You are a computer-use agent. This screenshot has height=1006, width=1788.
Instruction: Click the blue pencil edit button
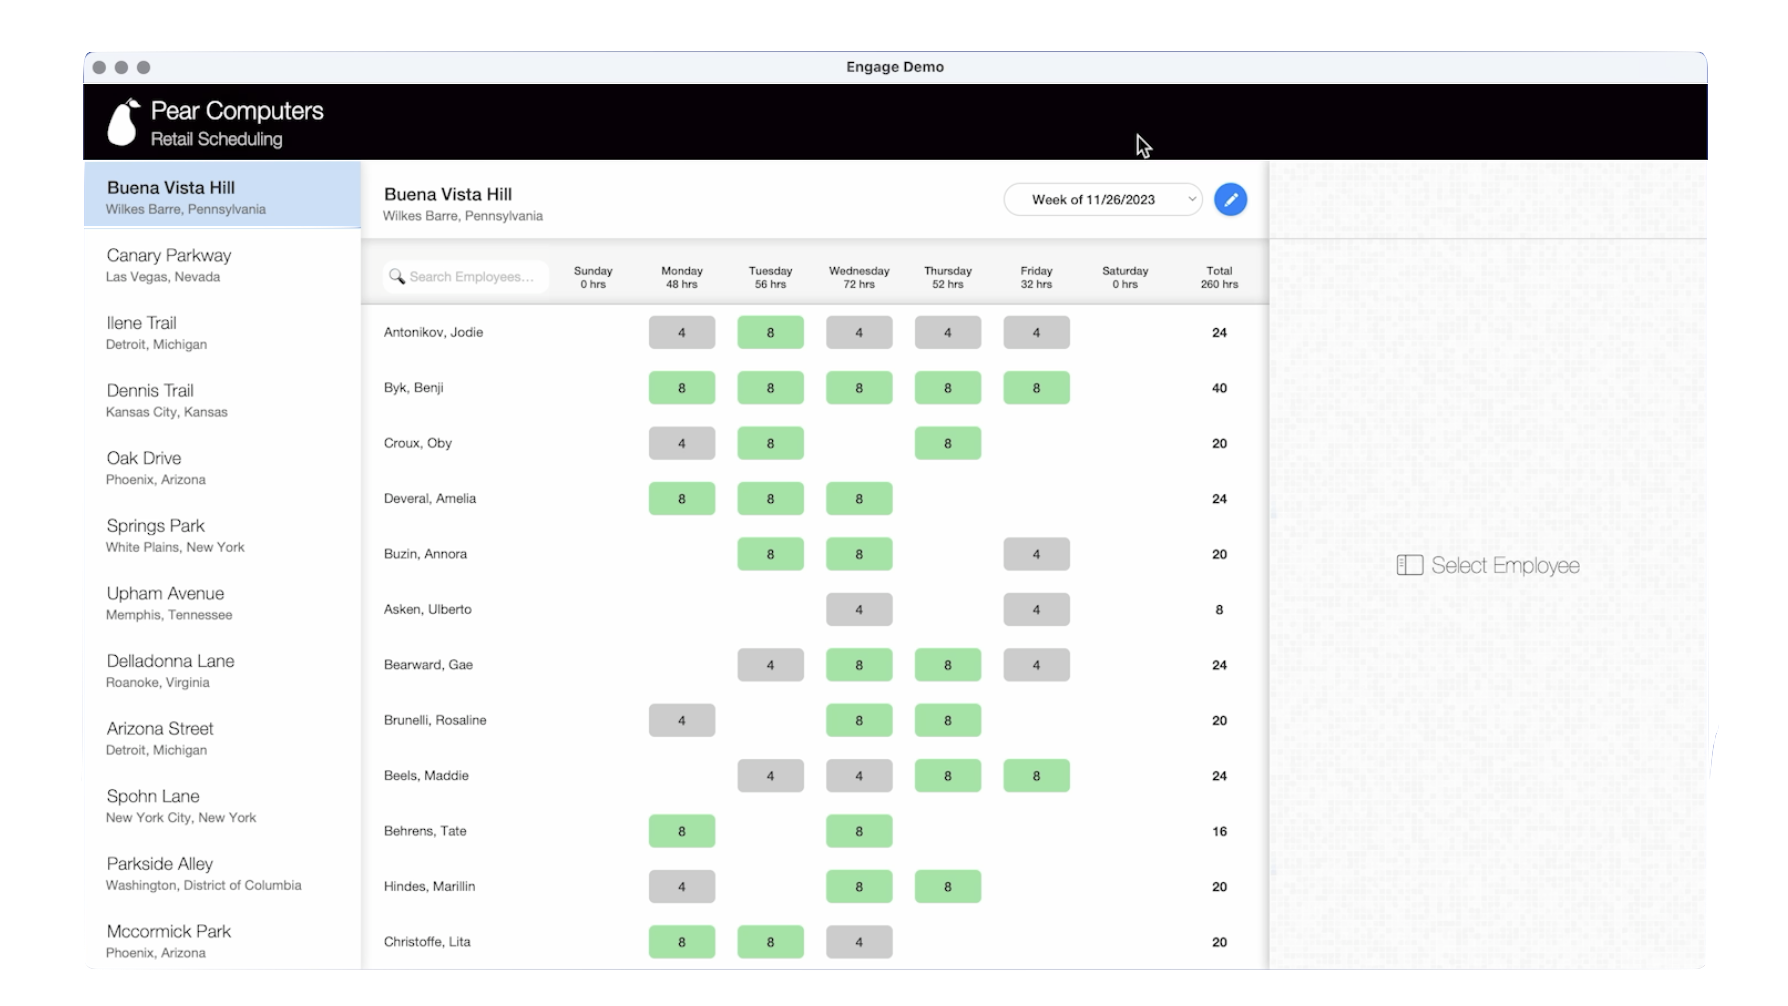point(1230,200)
